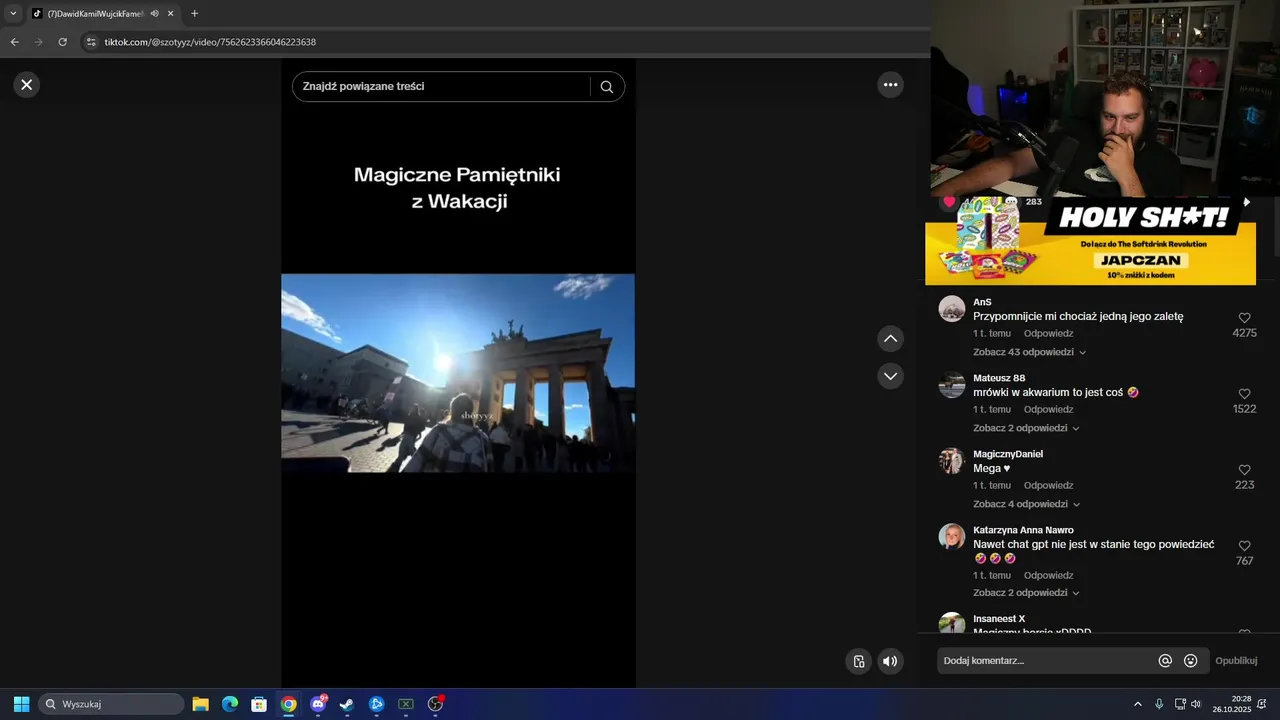Open network status tray icon
The width and height of the screenshot is (1280, 720).
1180,704
